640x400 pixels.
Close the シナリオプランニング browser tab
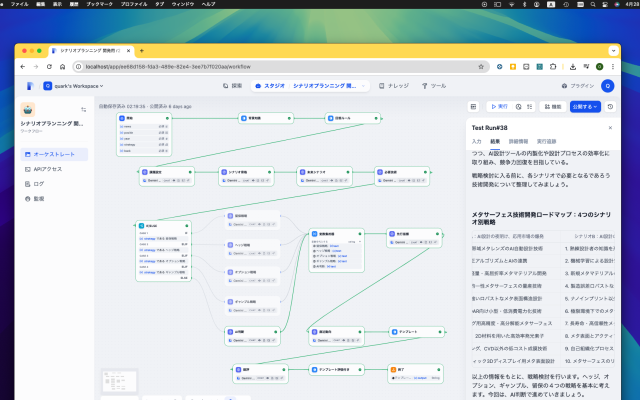click(x=128, y=51)
